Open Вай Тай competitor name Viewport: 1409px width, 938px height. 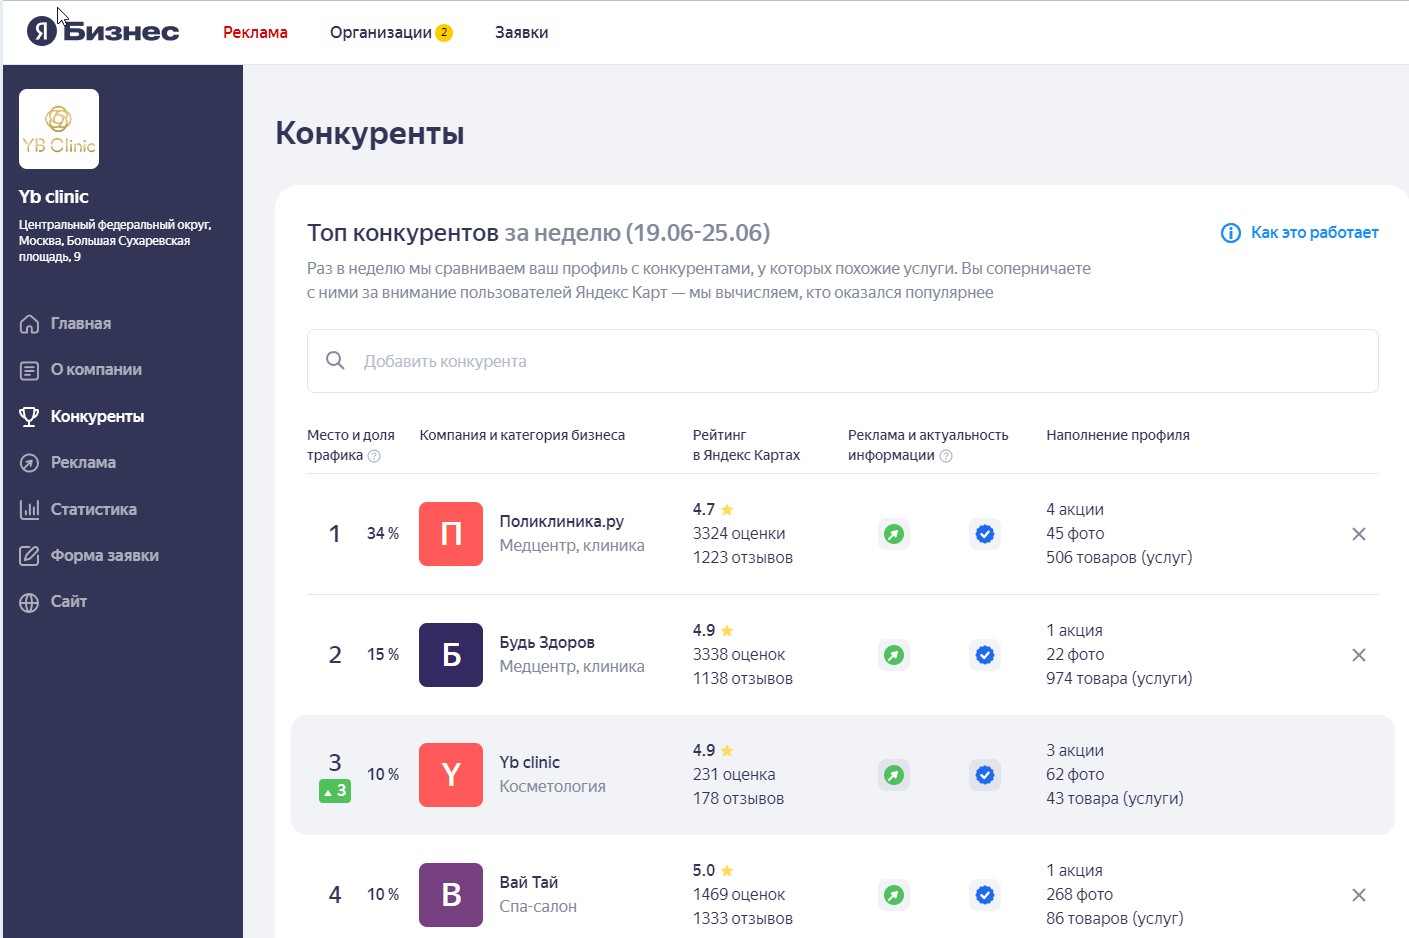(528, 882)
